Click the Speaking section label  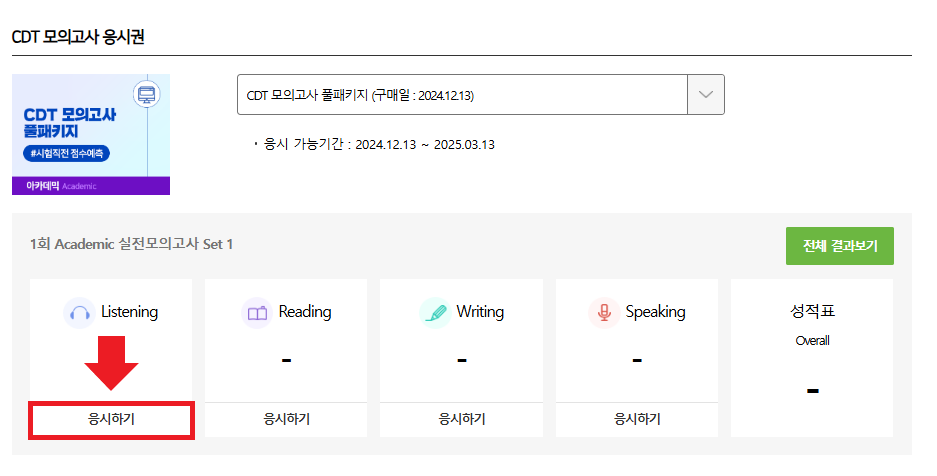[x=656, y=312]
